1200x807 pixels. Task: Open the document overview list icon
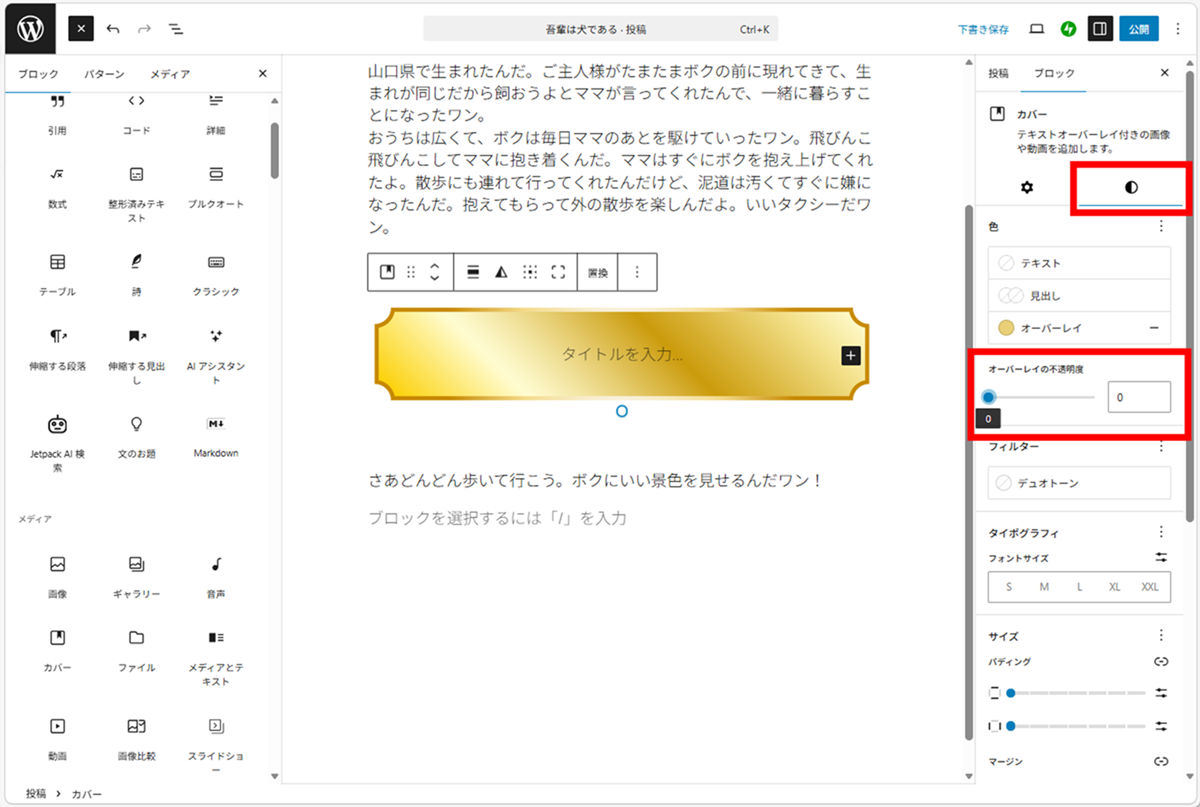coord(176,29)
